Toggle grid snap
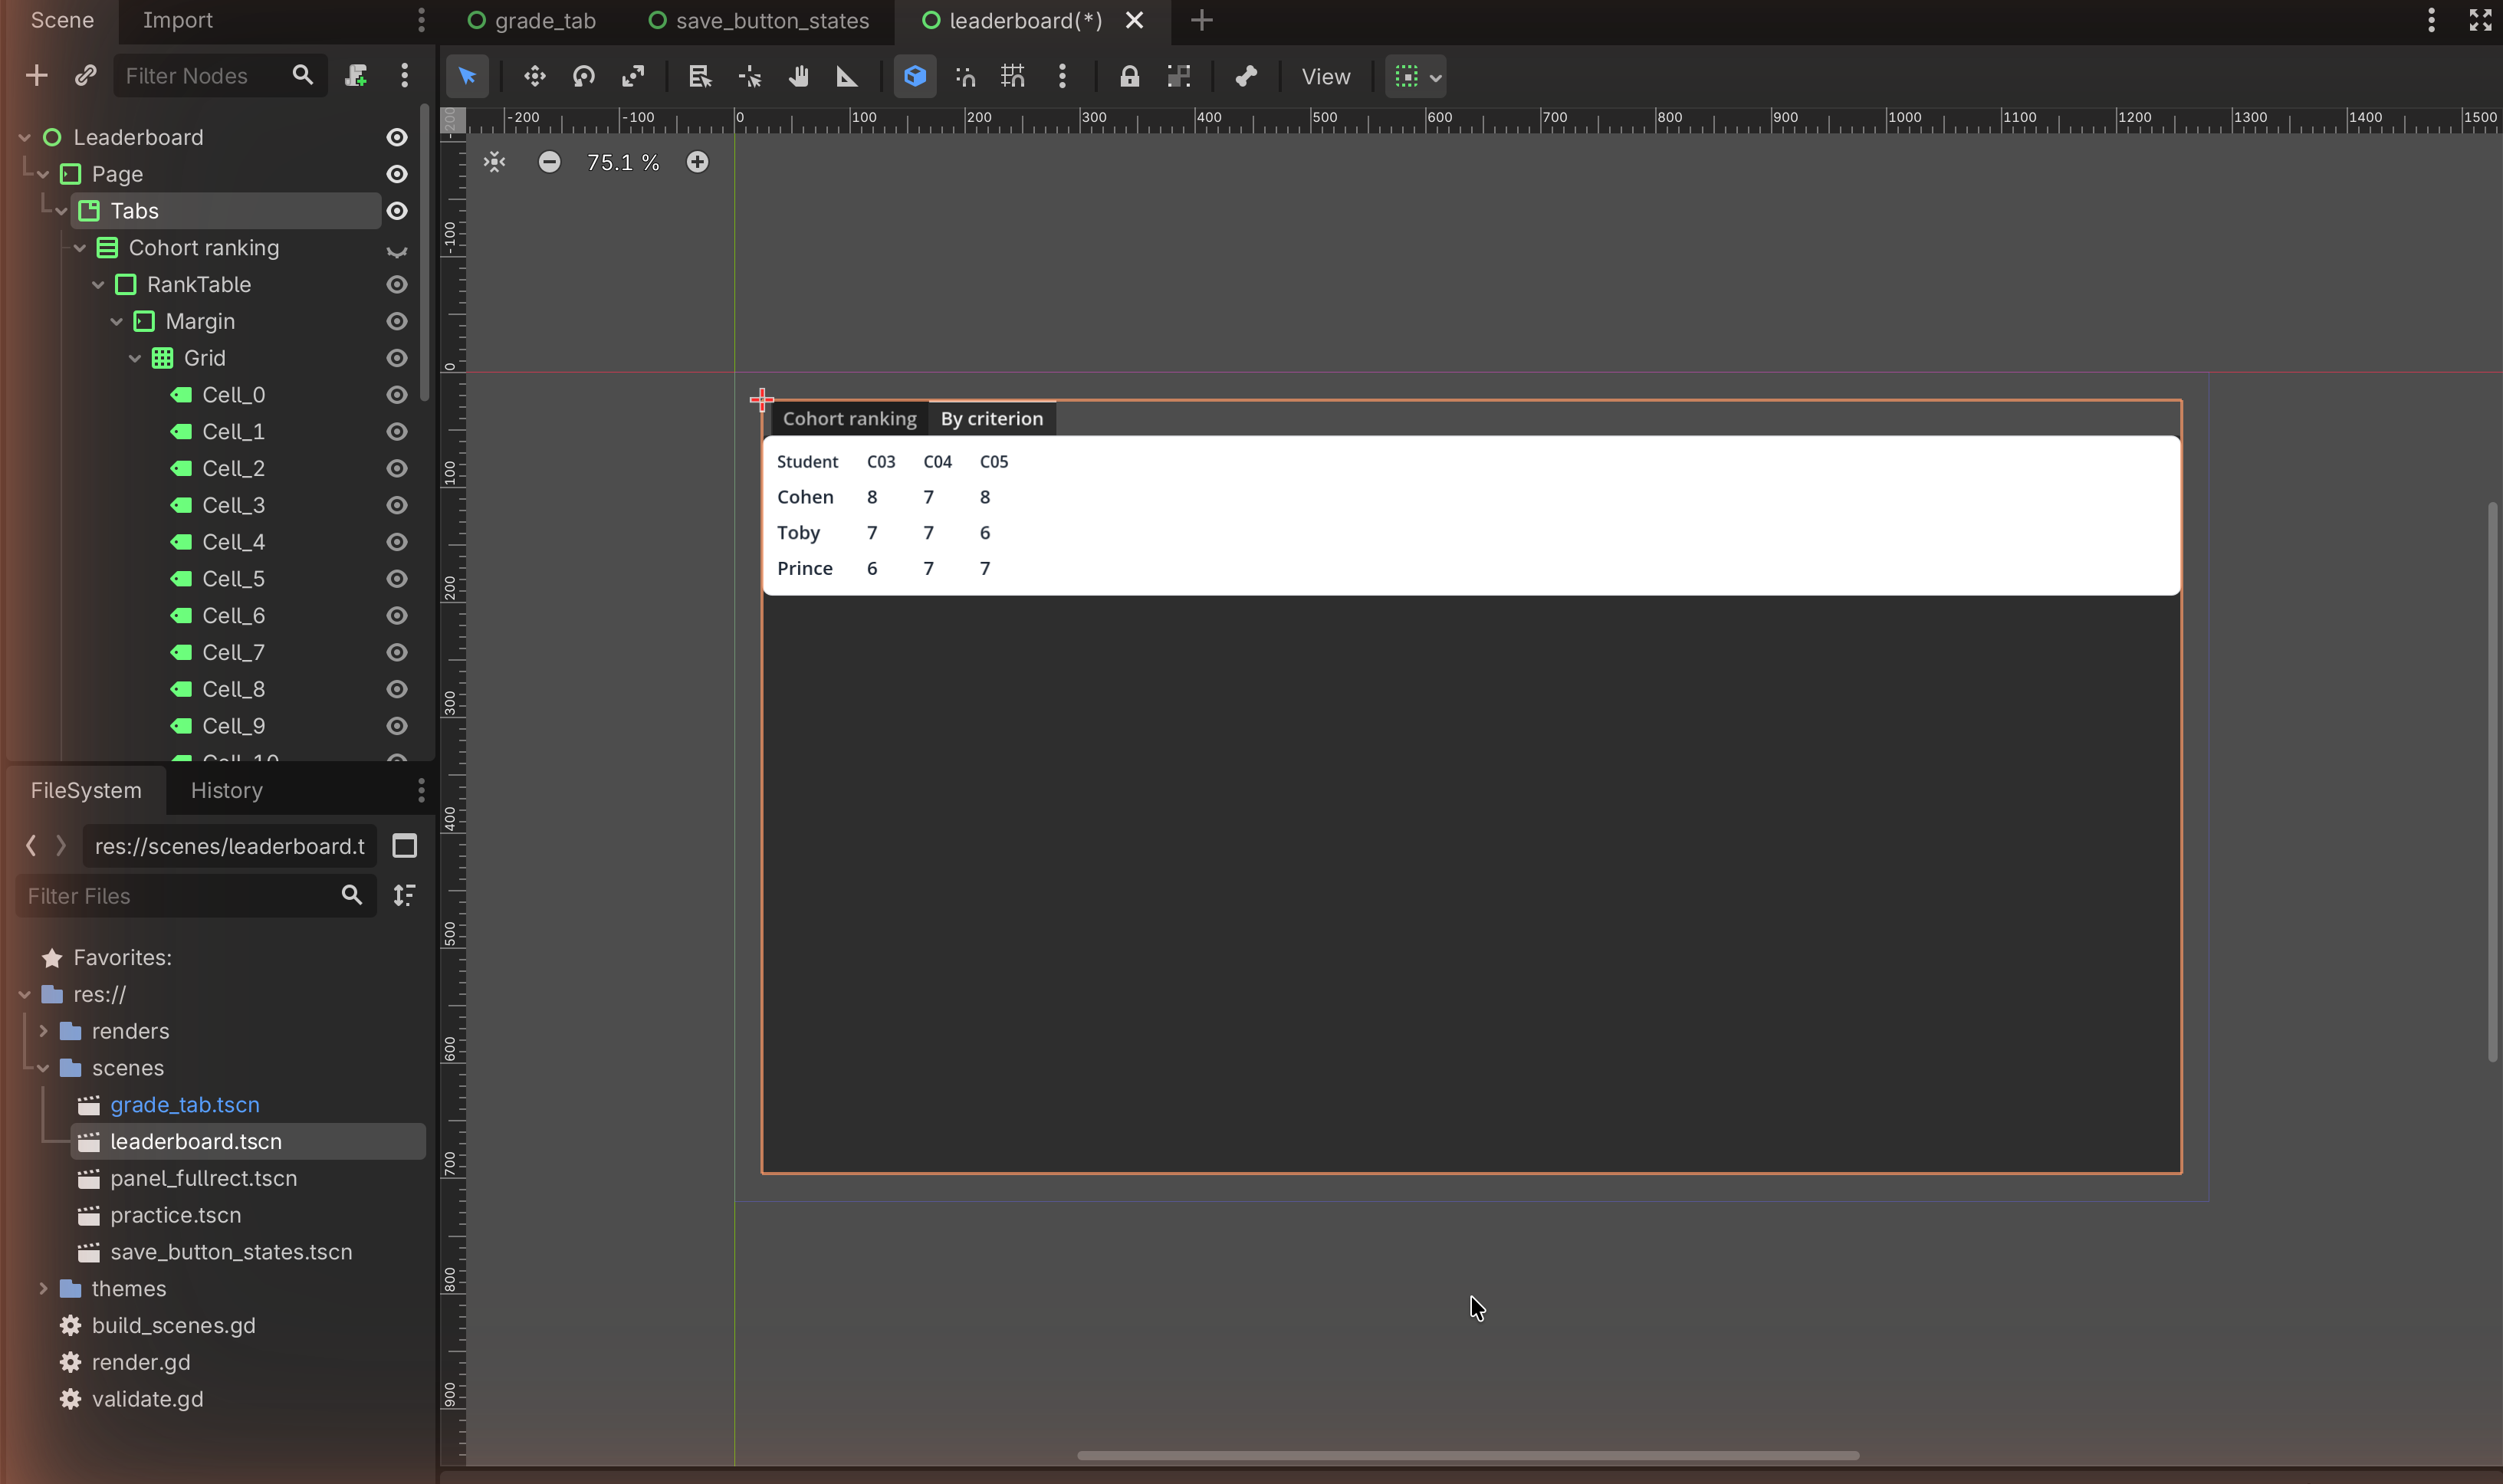Viewport: 2503px width, 1484px height. pyautogui.click(x=1013, y=76)
